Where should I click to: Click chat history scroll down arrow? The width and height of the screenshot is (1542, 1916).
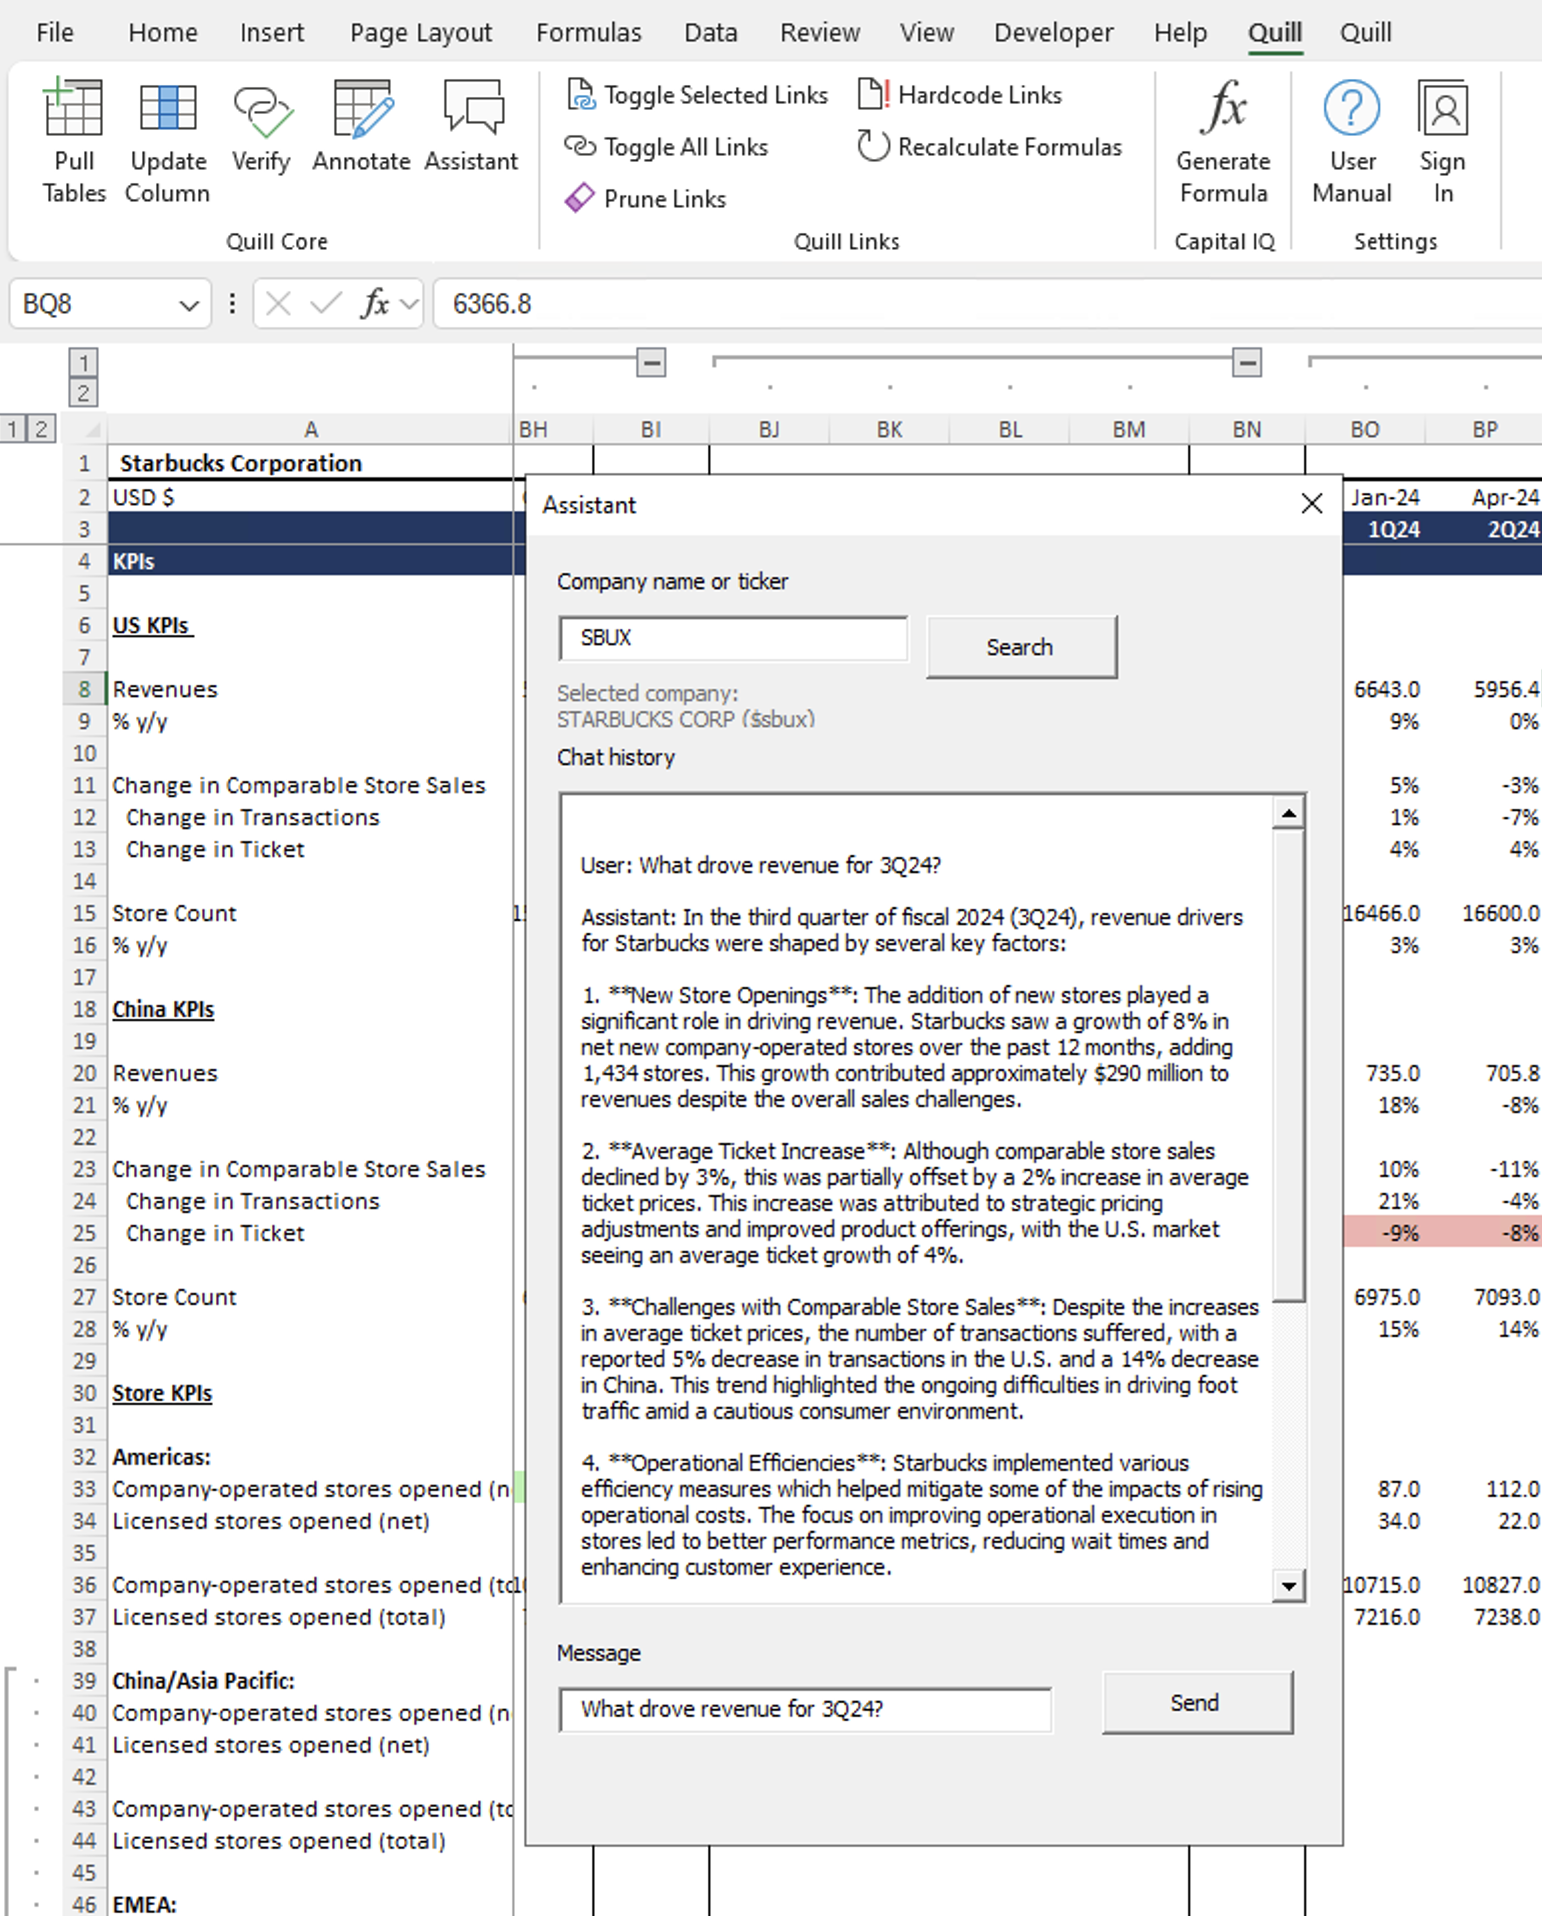point(1289,1585)
